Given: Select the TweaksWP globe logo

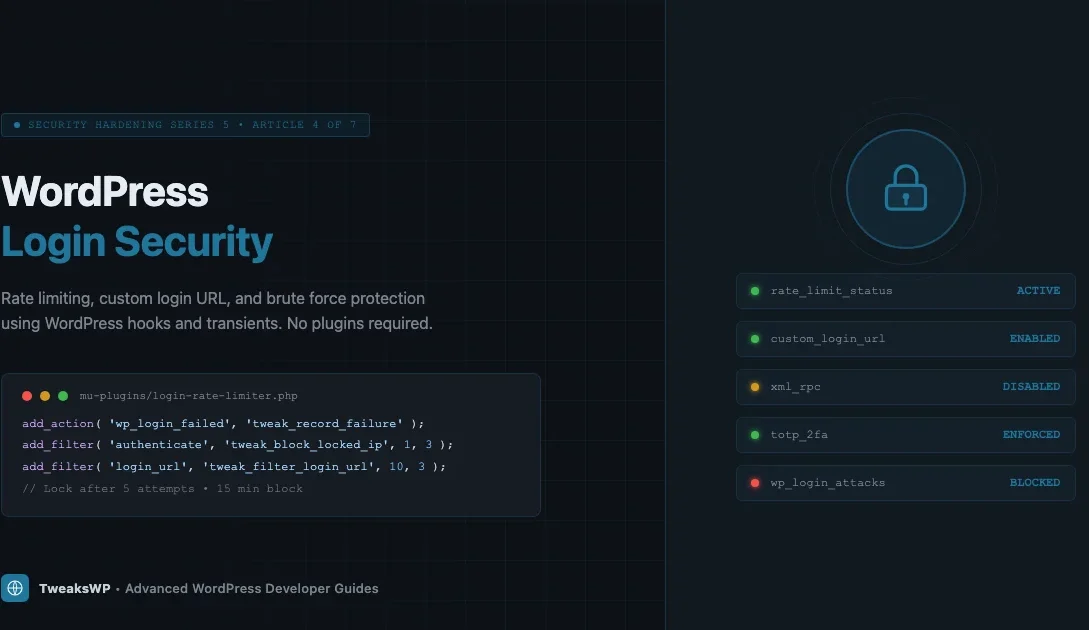Looking at the screenshot, I should (x=14, y=588).
